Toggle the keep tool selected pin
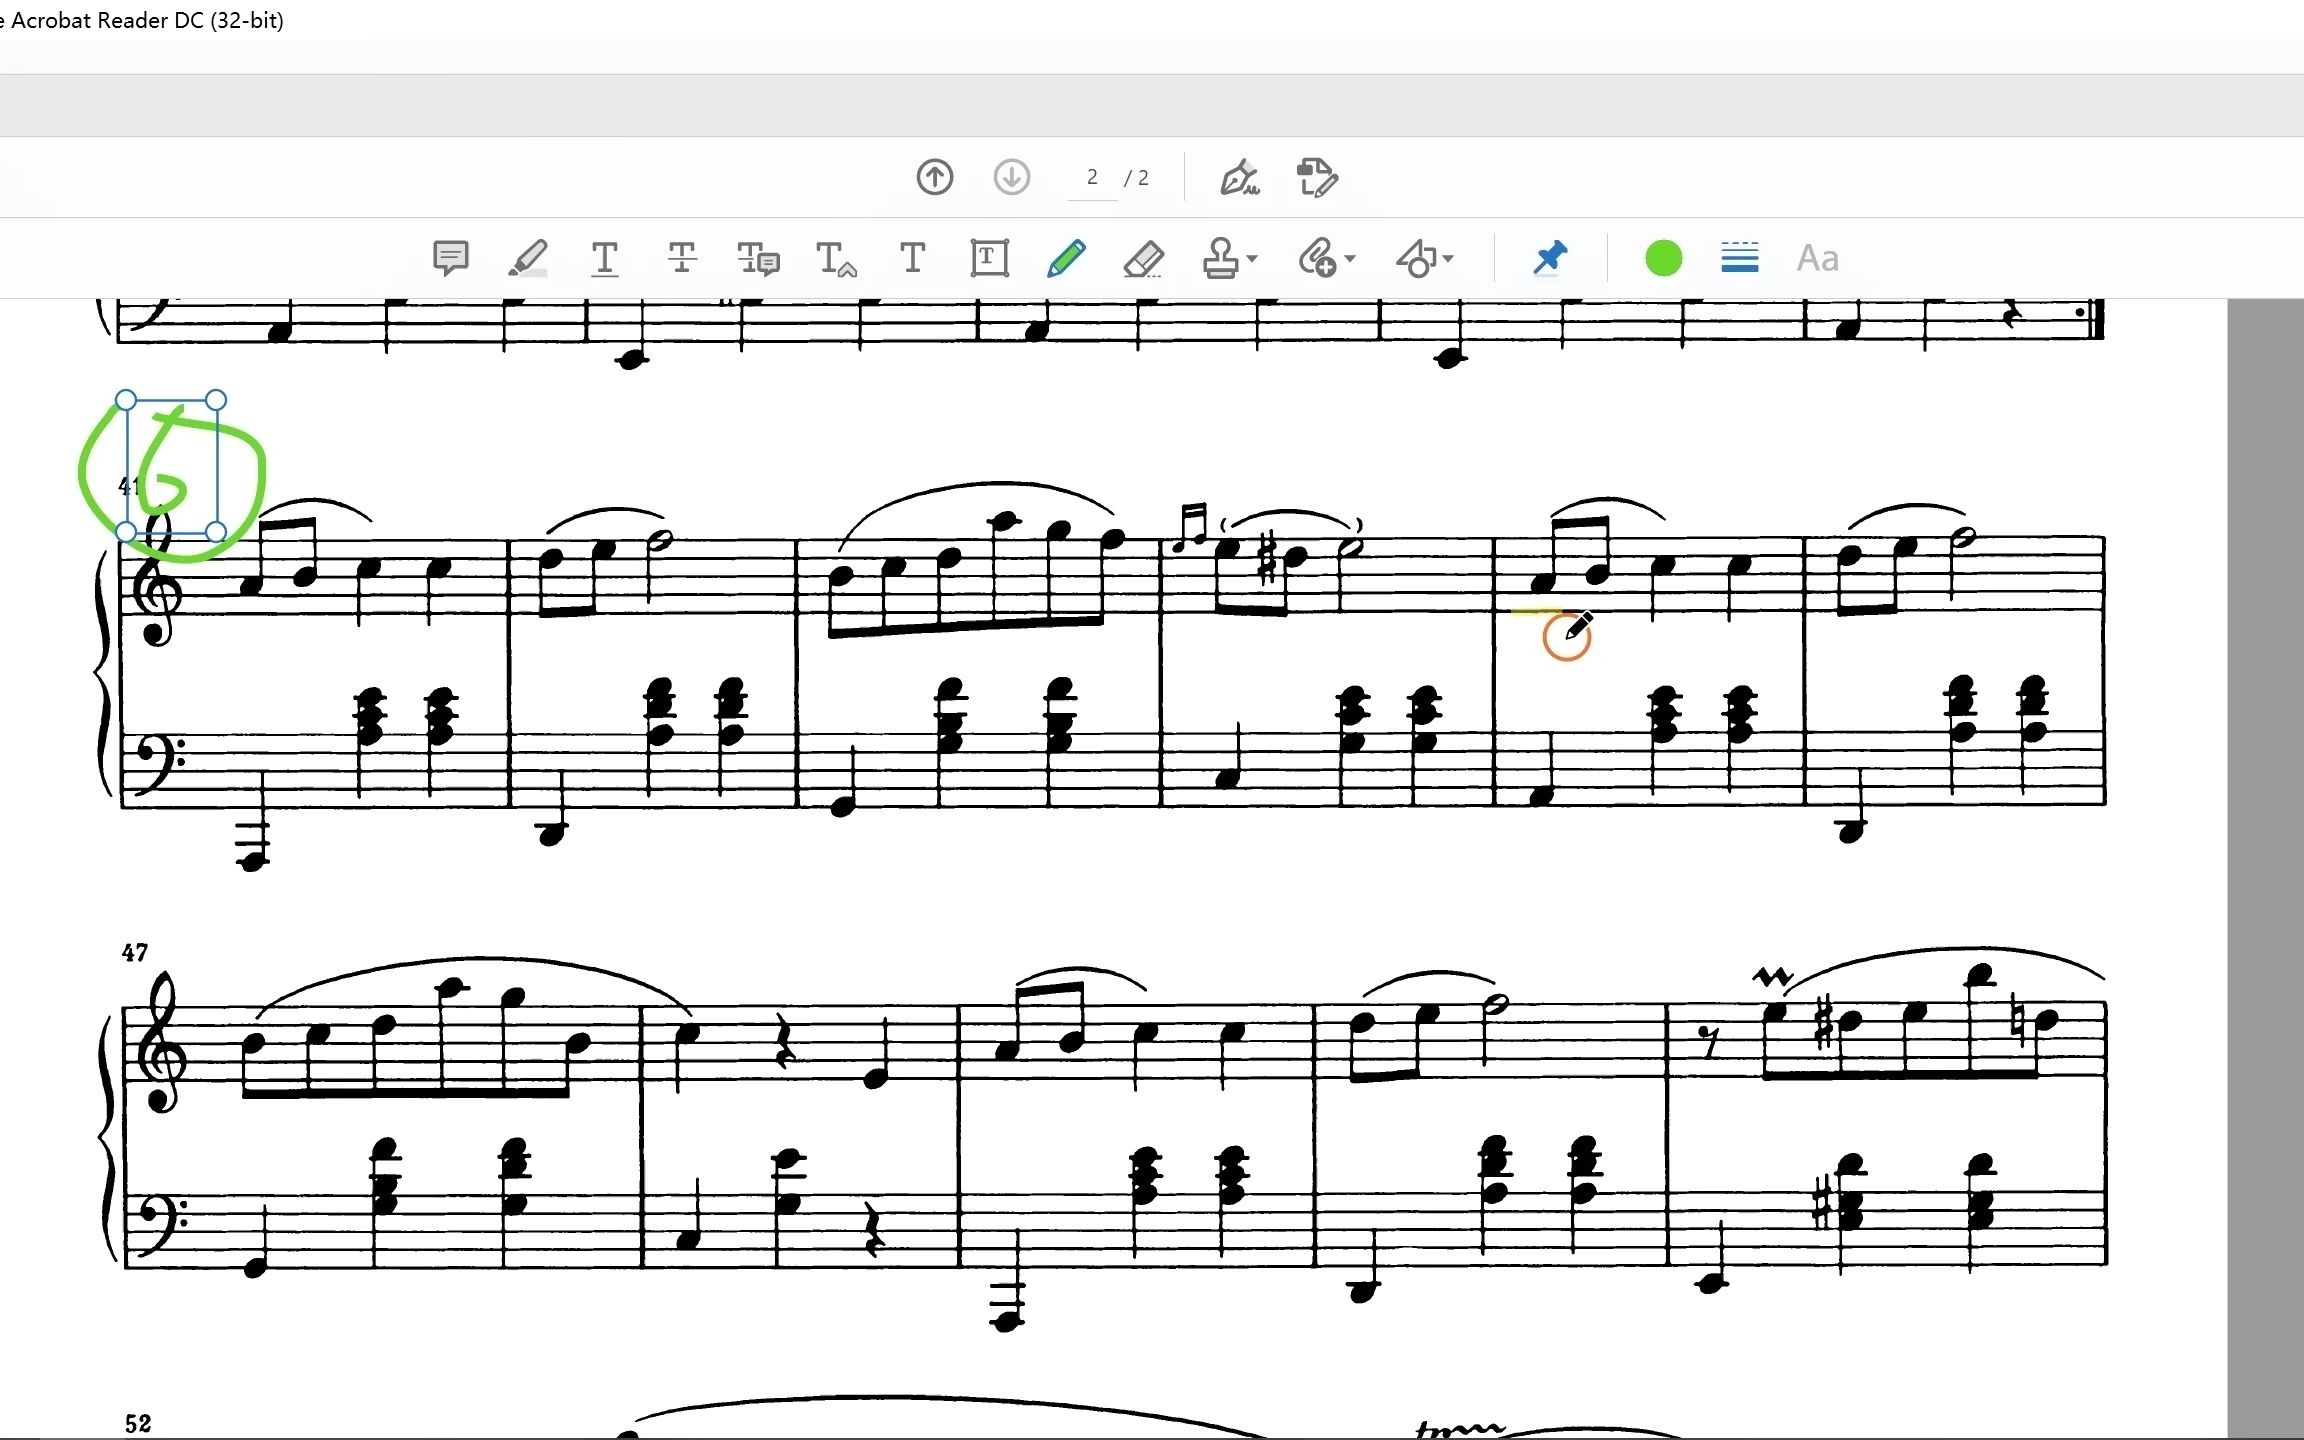The width and height of the screenshot is (2304, 1440). 1549,258
